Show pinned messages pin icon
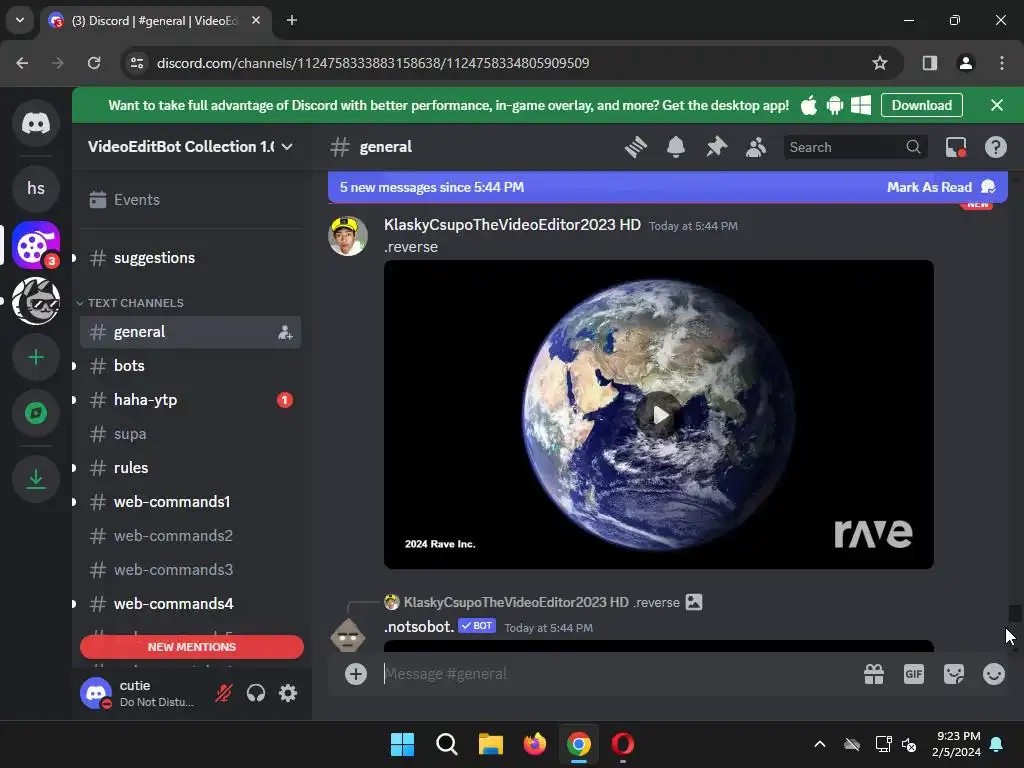 click(716, 147)
